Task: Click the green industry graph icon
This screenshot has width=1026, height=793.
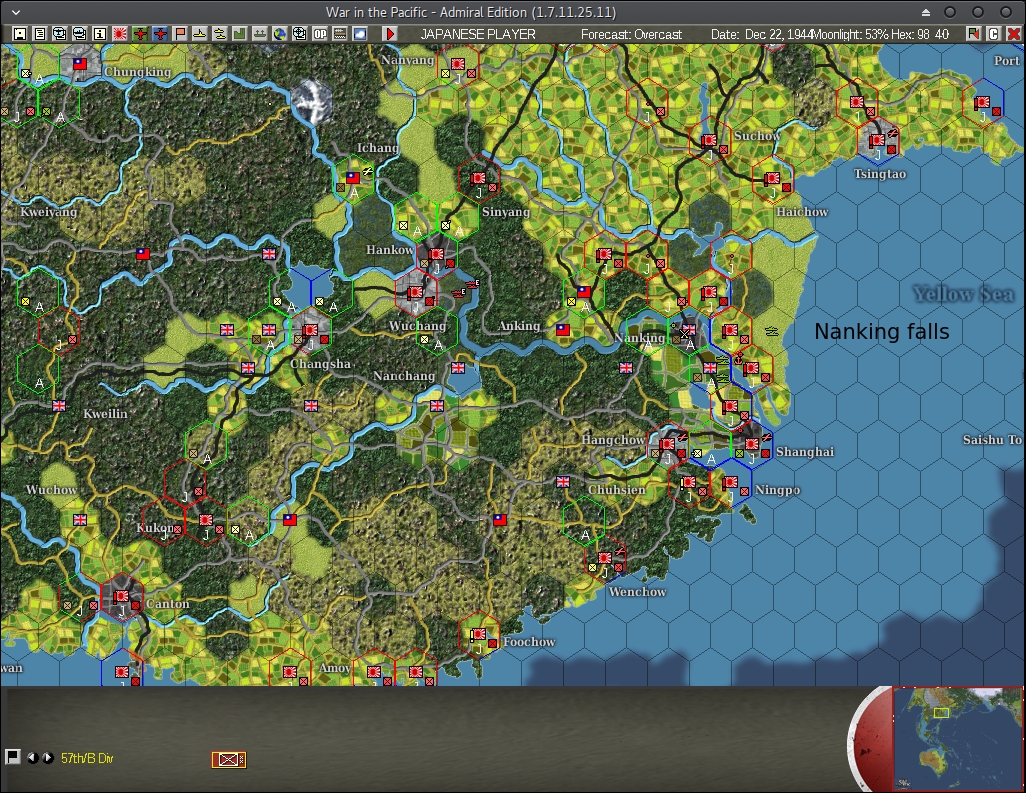Action: [239, 33]
